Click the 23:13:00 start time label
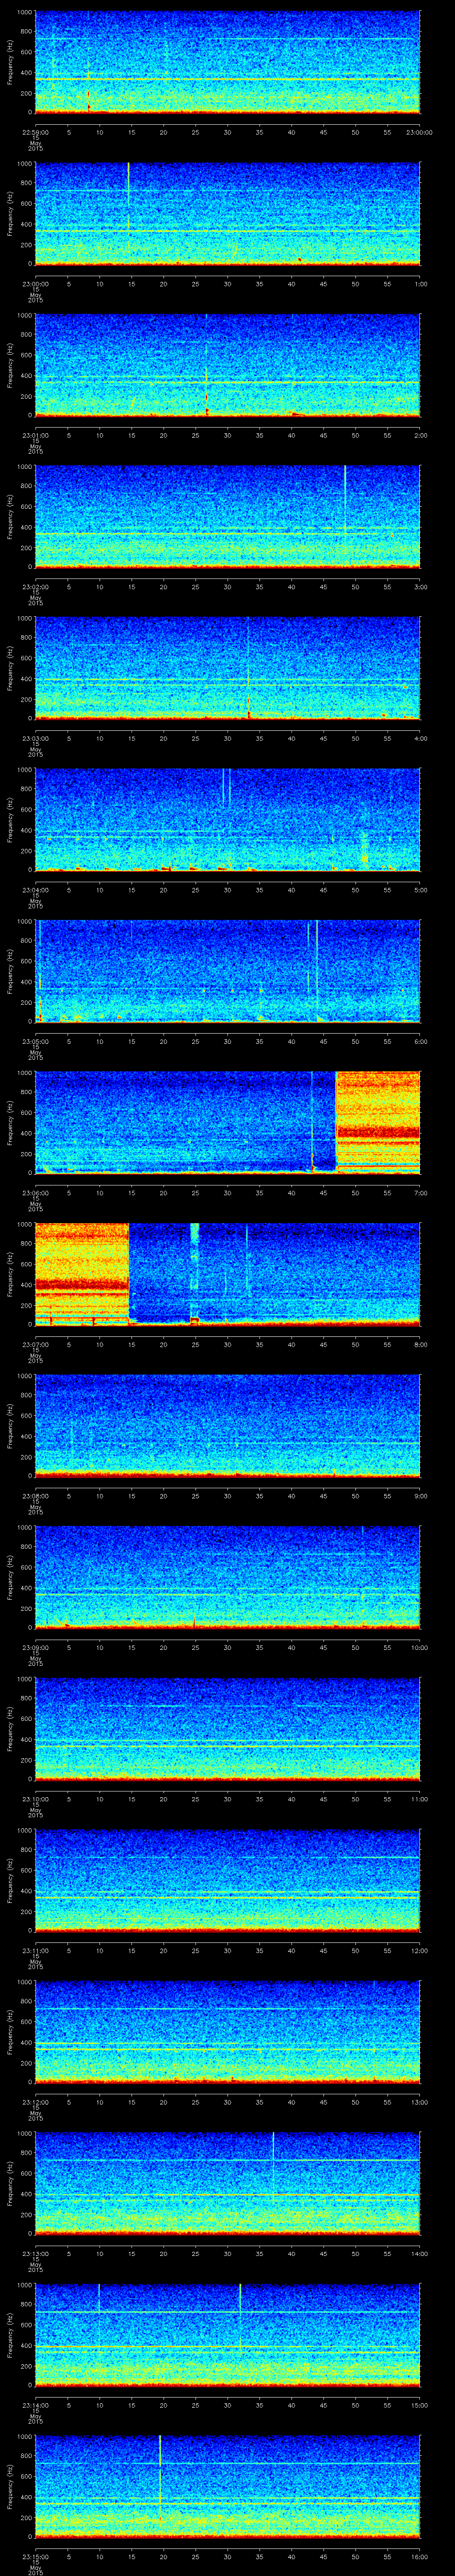This screenshot has height=2576, width=455. point(35,2252)
